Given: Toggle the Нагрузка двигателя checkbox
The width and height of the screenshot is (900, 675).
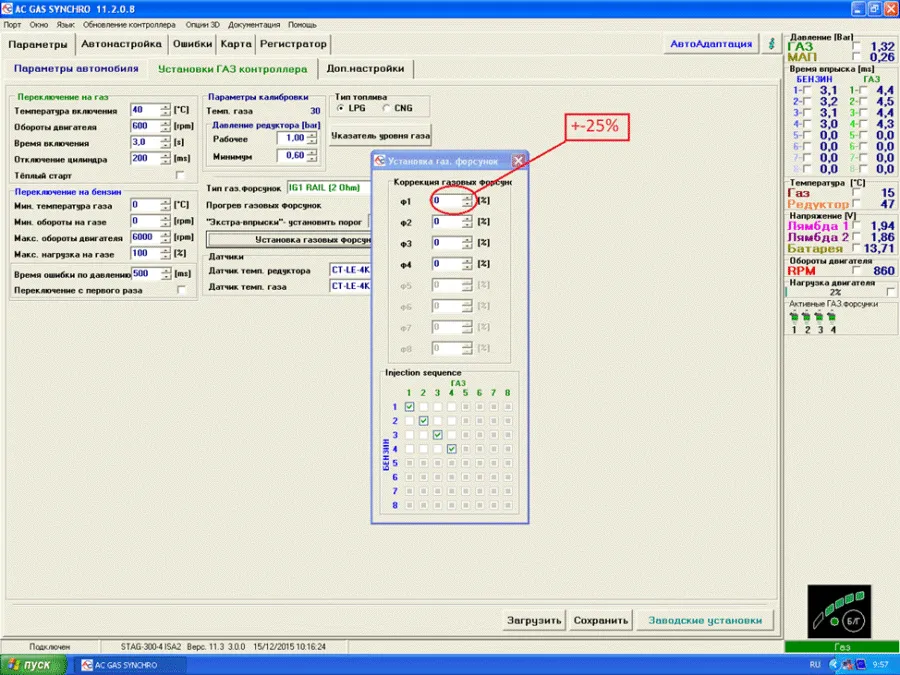Looking at the screenshot, I should (890, 292).
